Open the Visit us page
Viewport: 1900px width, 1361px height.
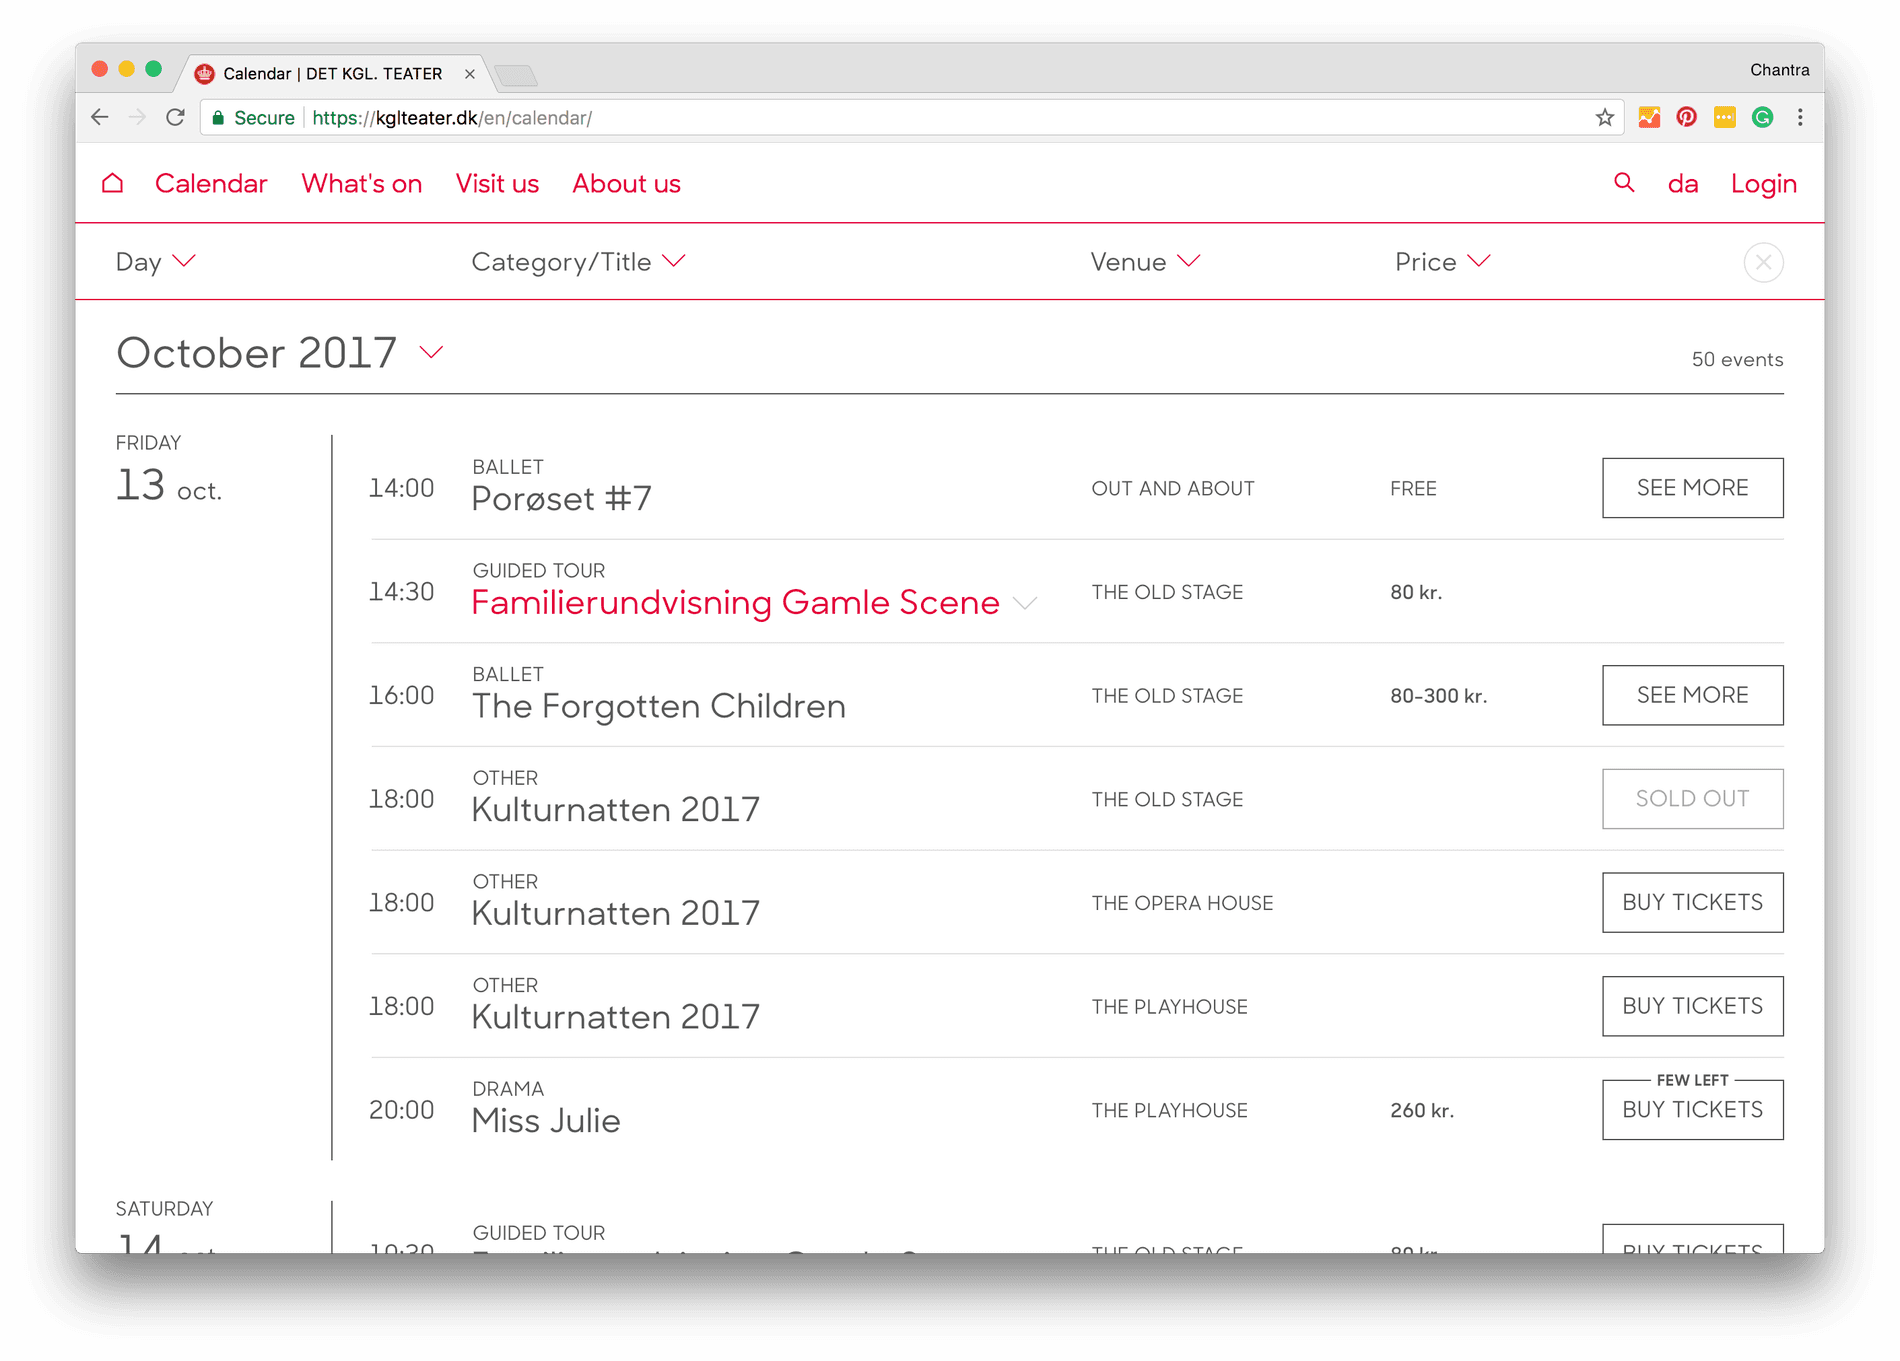[497, 183]
